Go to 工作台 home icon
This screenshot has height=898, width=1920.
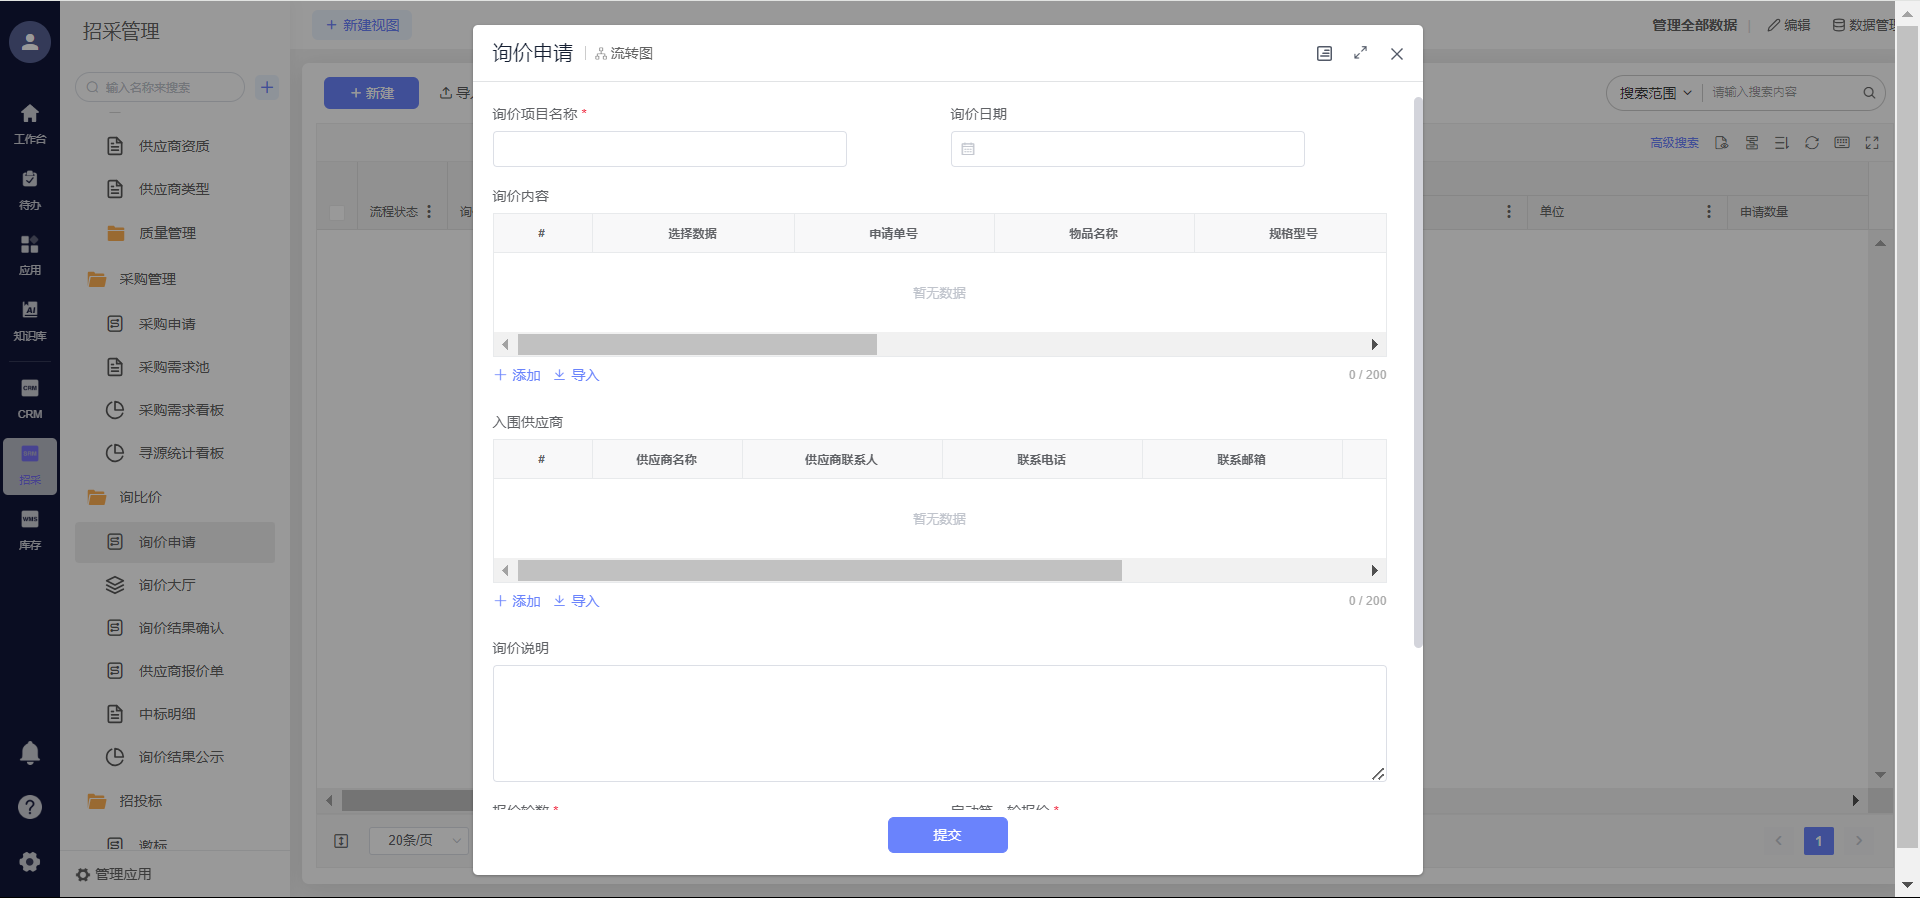pos(30,123)
